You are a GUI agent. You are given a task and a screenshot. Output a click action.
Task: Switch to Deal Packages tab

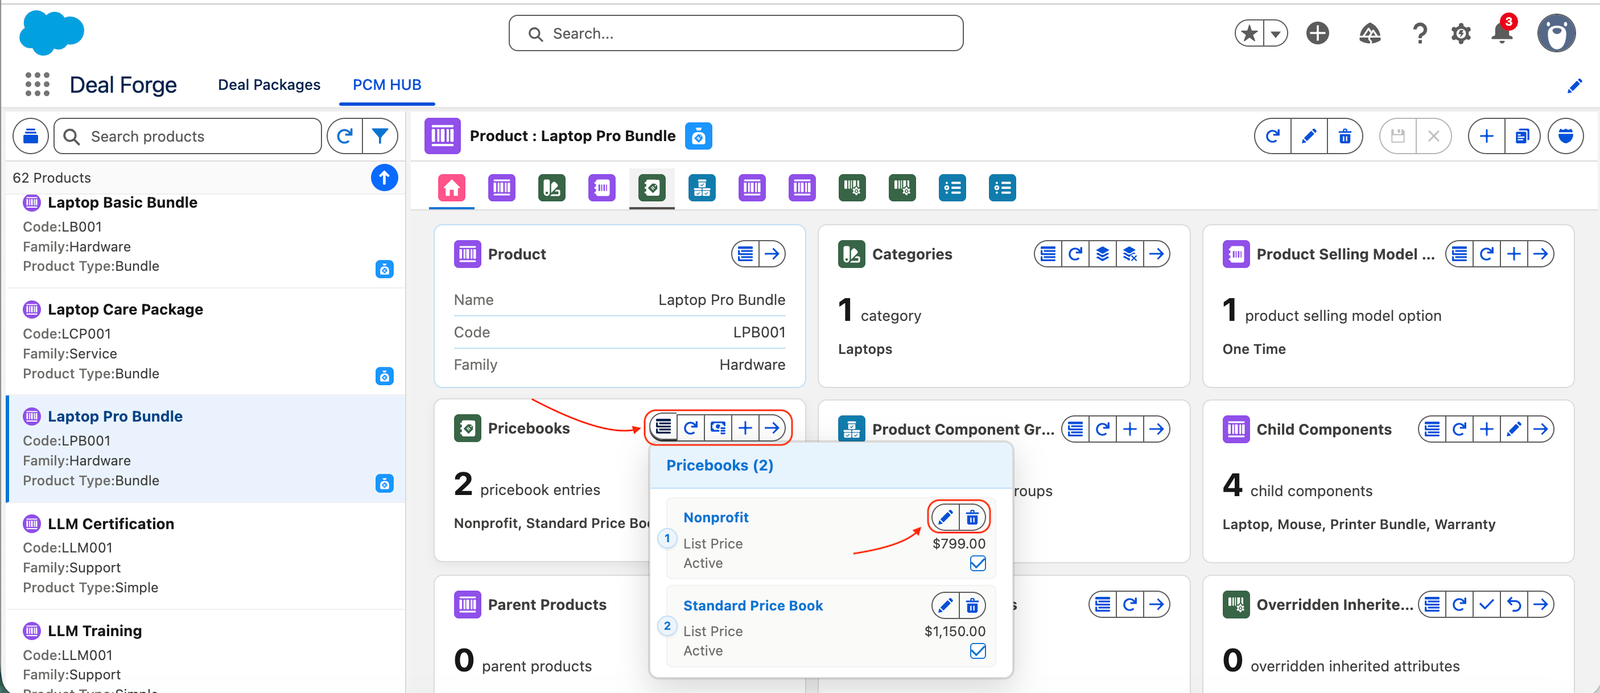[269, 85]
